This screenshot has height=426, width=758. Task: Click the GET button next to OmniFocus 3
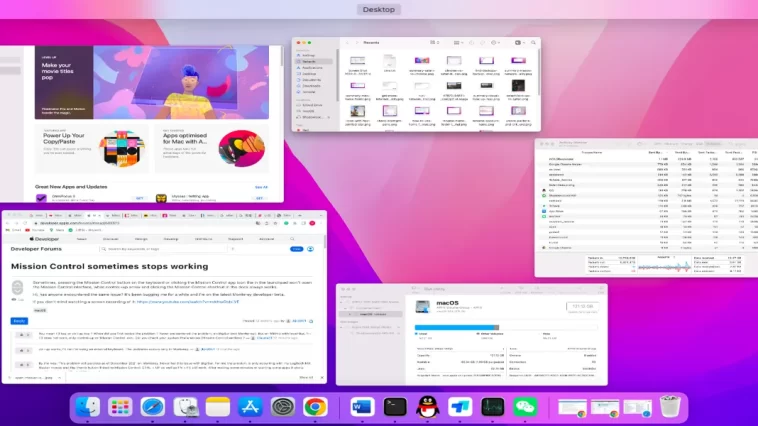point(139,198)
